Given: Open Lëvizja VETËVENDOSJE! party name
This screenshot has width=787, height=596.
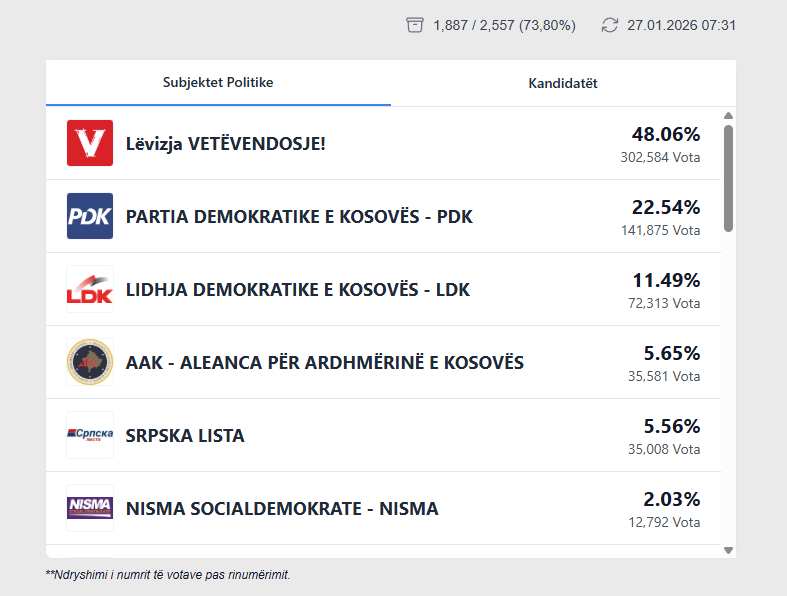Looking at the screenshot, I should pyautogui.click(x=226, y=144).
